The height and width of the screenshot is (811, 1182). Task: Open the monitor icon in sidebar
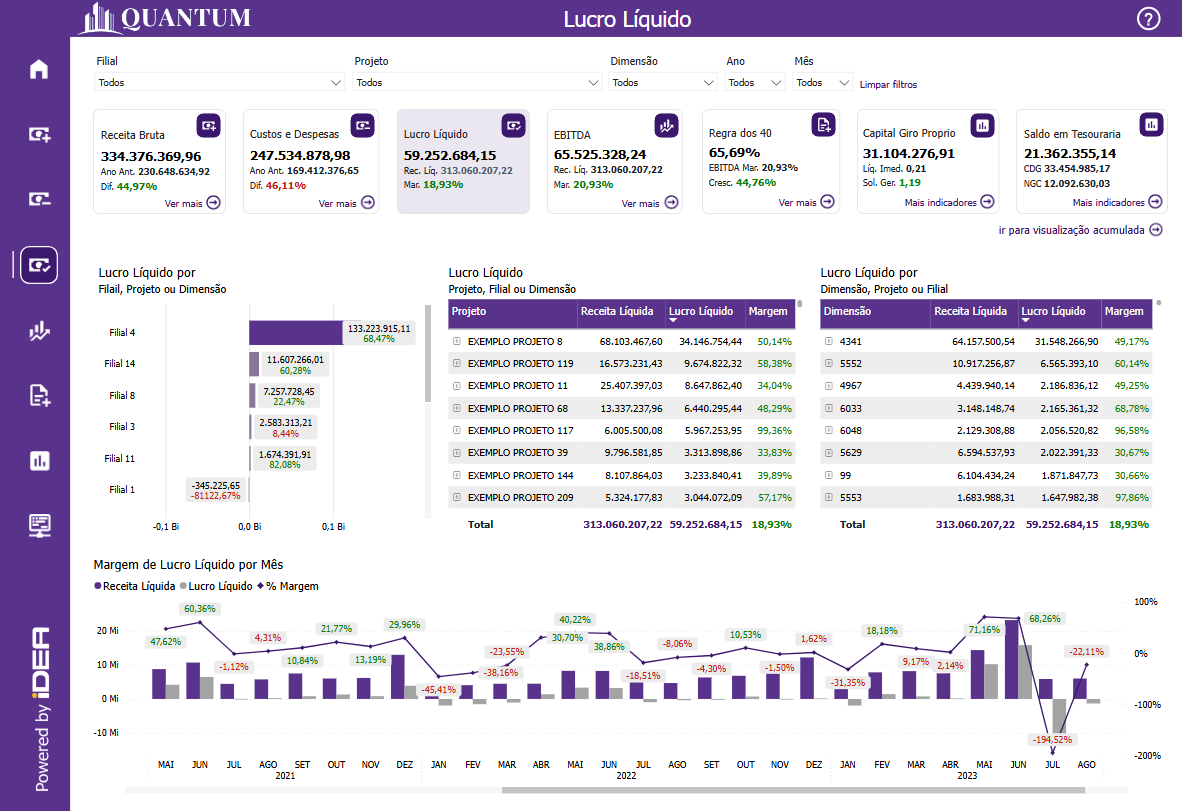pyautogui.click(x=39, y=525)
